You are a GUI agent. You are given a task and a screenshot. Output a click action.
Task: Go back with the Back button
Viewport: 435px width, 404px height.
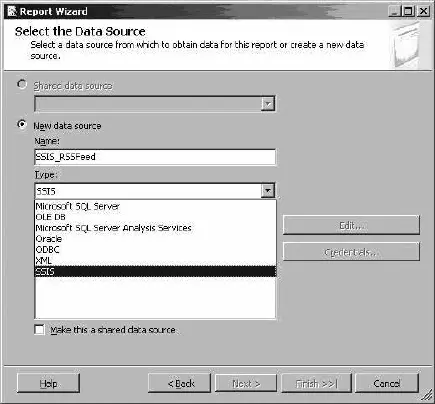click(179, 383)
